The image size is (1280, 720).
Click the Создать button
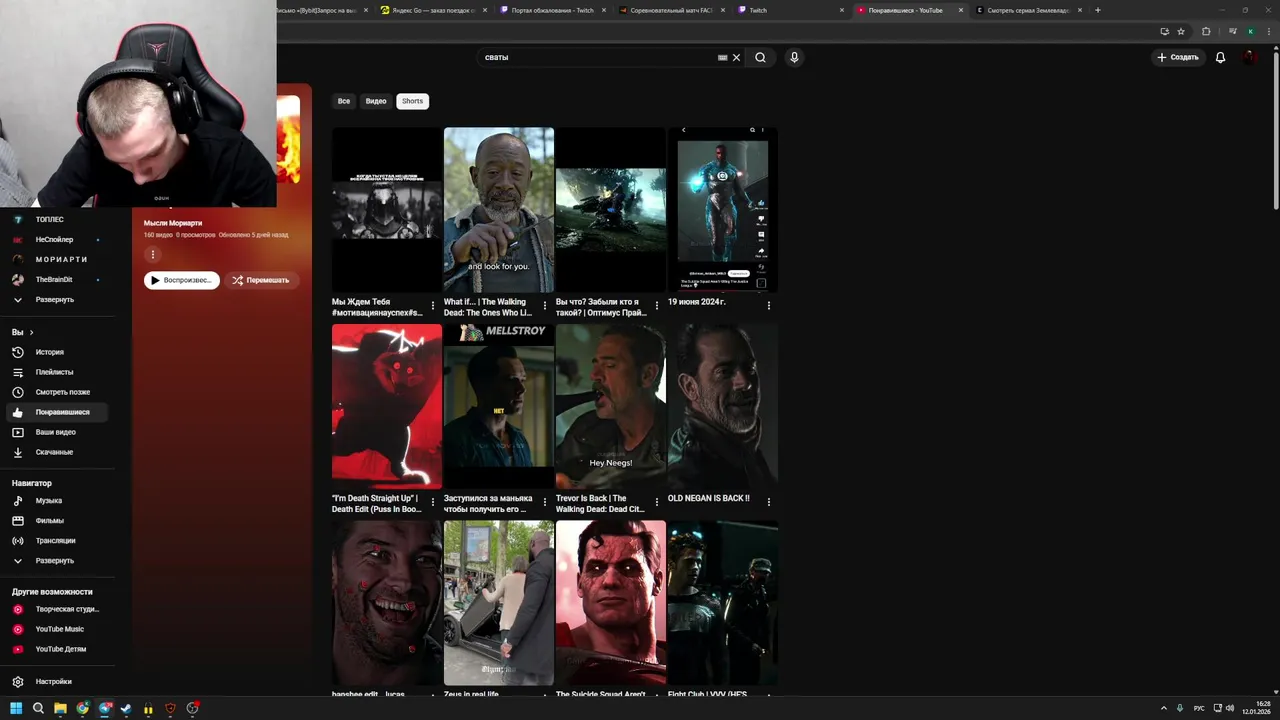pos(1177,57)
